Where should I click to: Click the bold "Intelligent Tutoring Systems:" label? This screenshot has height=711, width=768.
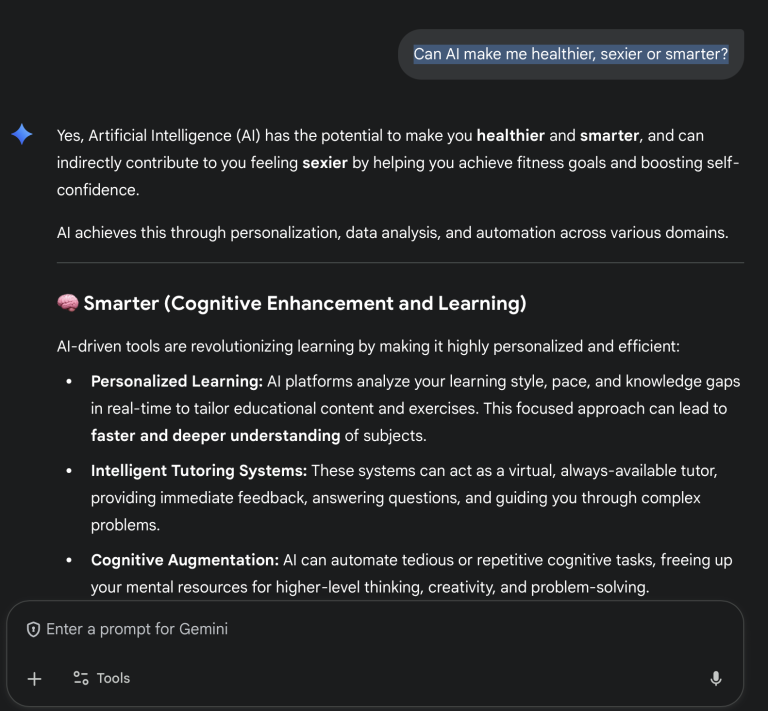coord(200,470)
